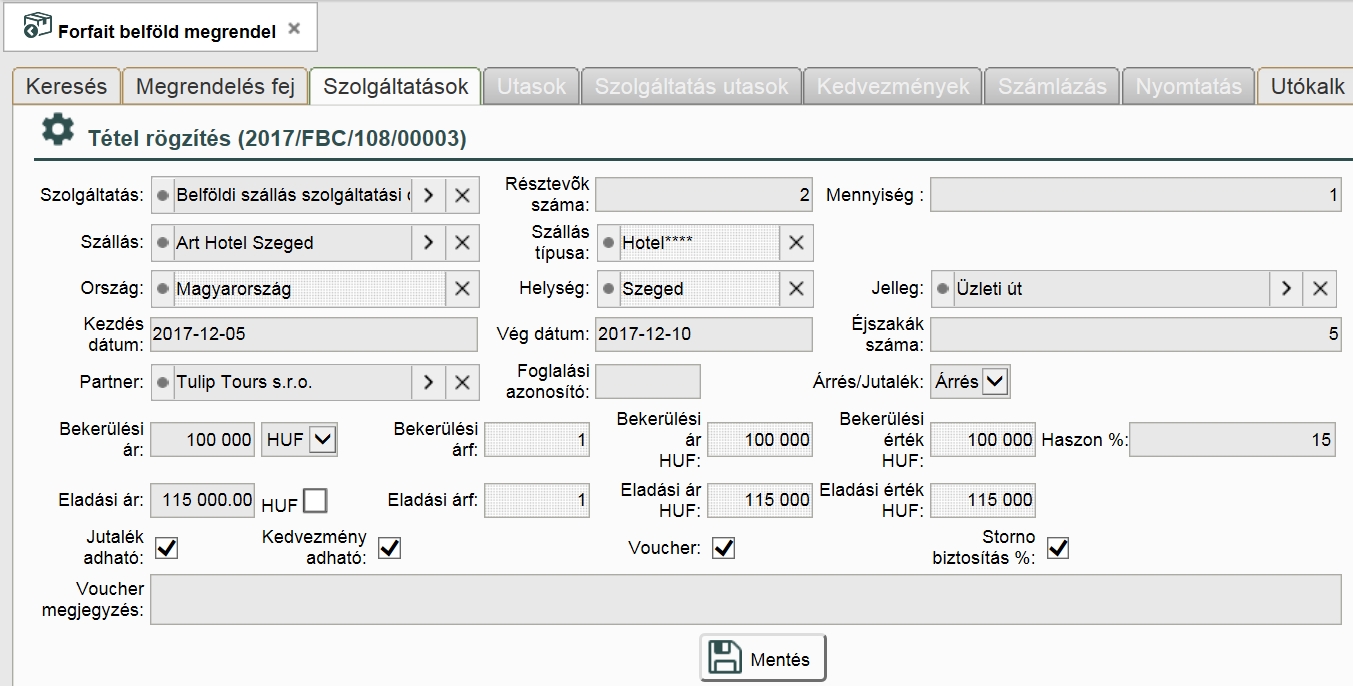Open the Árrés/Jutalék dropdown
The width and height of the screenshot is (1353, 686).
997,381
